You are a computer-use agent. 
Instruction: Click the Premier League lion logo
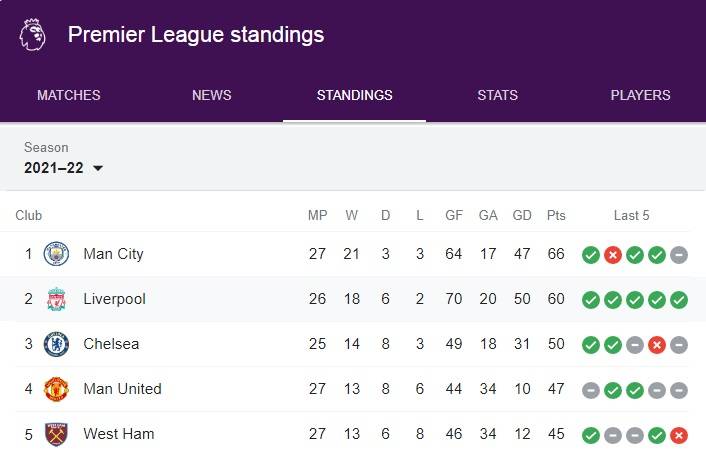click(x=33, y=35)
